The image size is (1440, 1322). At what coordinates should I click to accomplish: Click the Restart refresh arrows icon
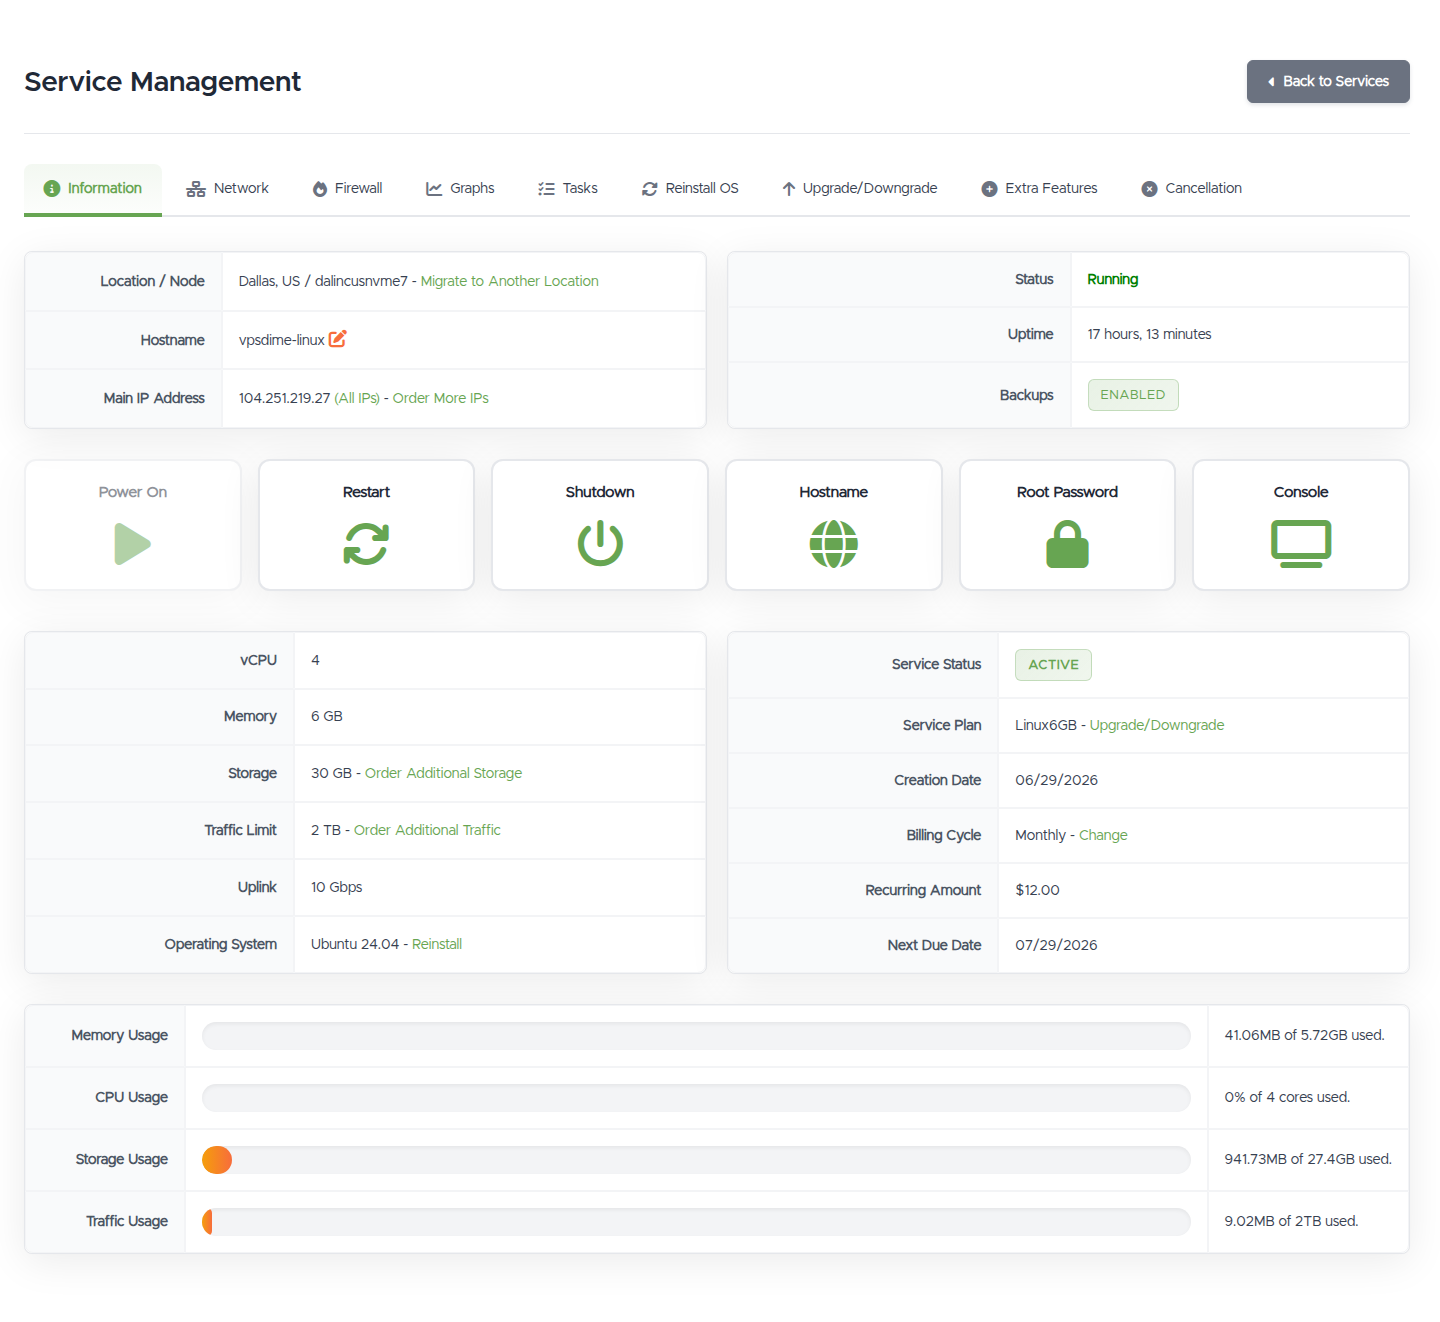coord(366,544)
